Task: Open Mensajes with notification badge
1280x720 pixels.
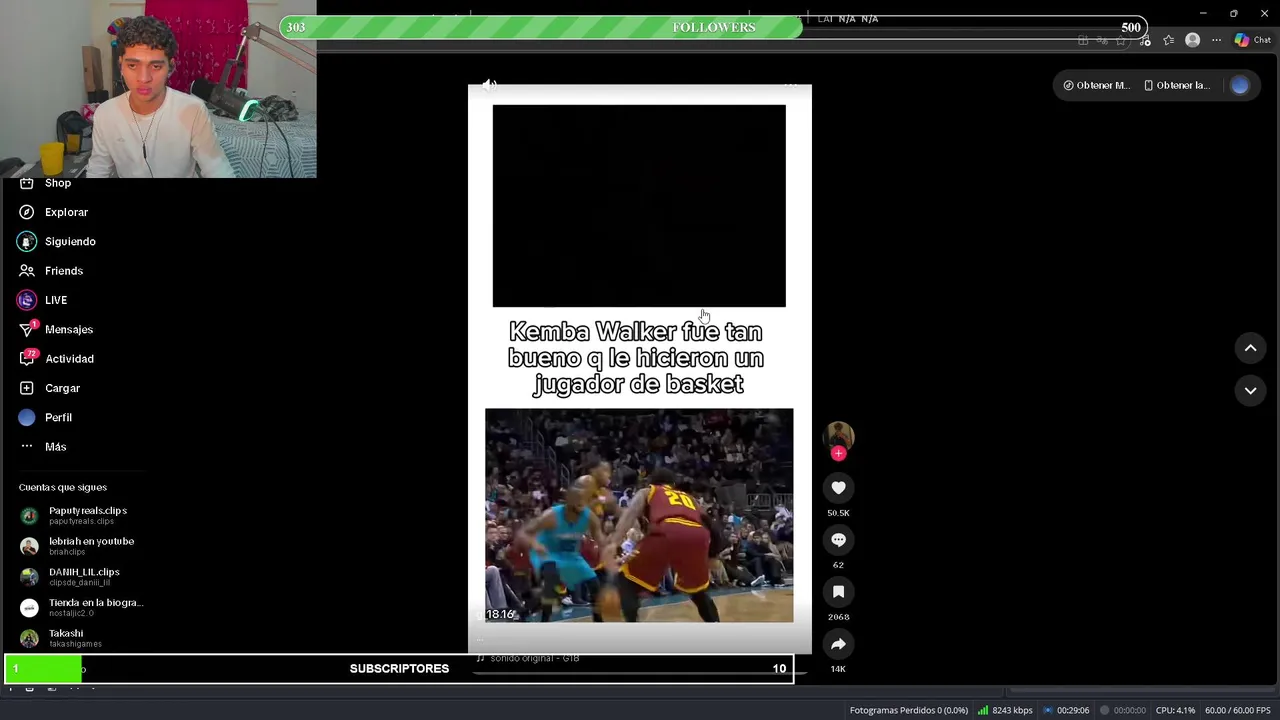Action: [56, 329]
